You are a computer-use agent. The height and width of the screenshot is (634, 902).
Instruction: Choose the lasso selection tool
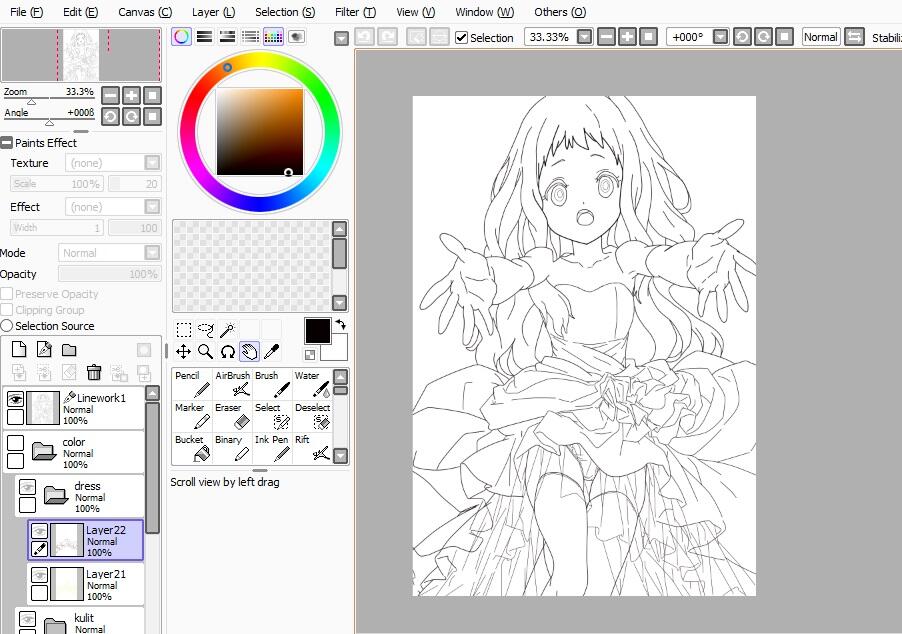(x=205, y=330)
